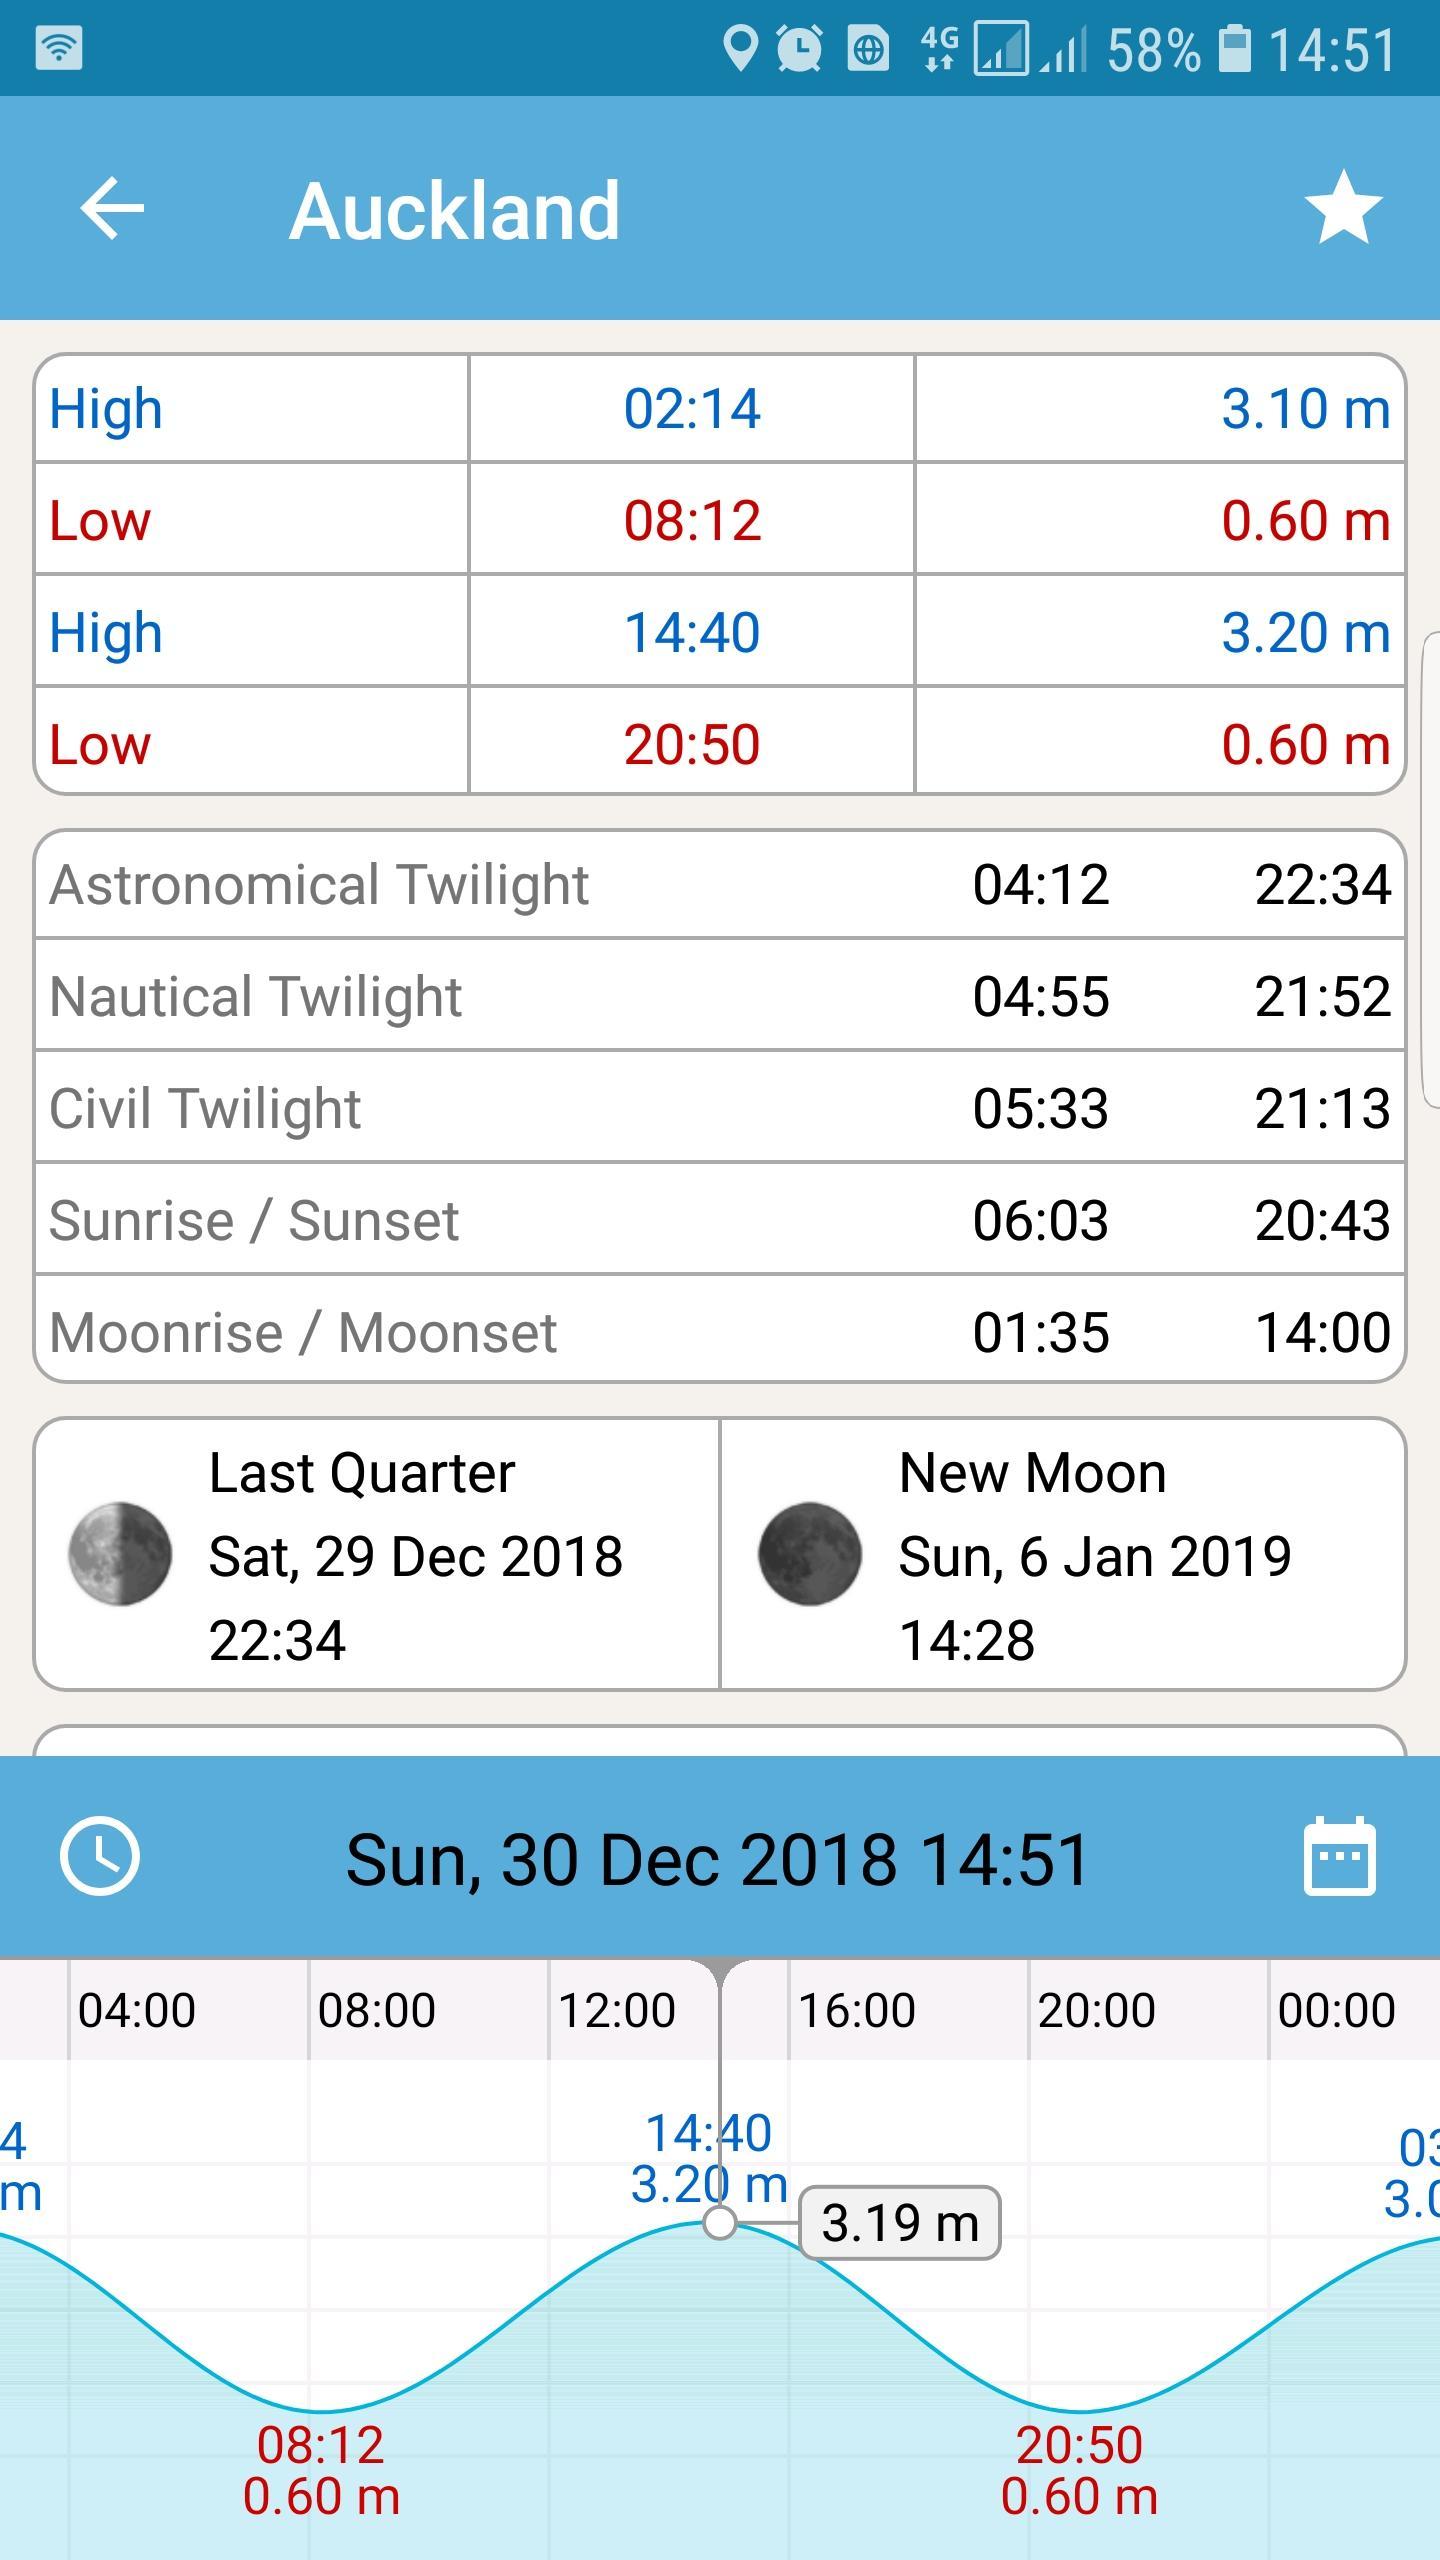
Task: Tap the Wi-Fi icon in status bar
Action: 58,48
